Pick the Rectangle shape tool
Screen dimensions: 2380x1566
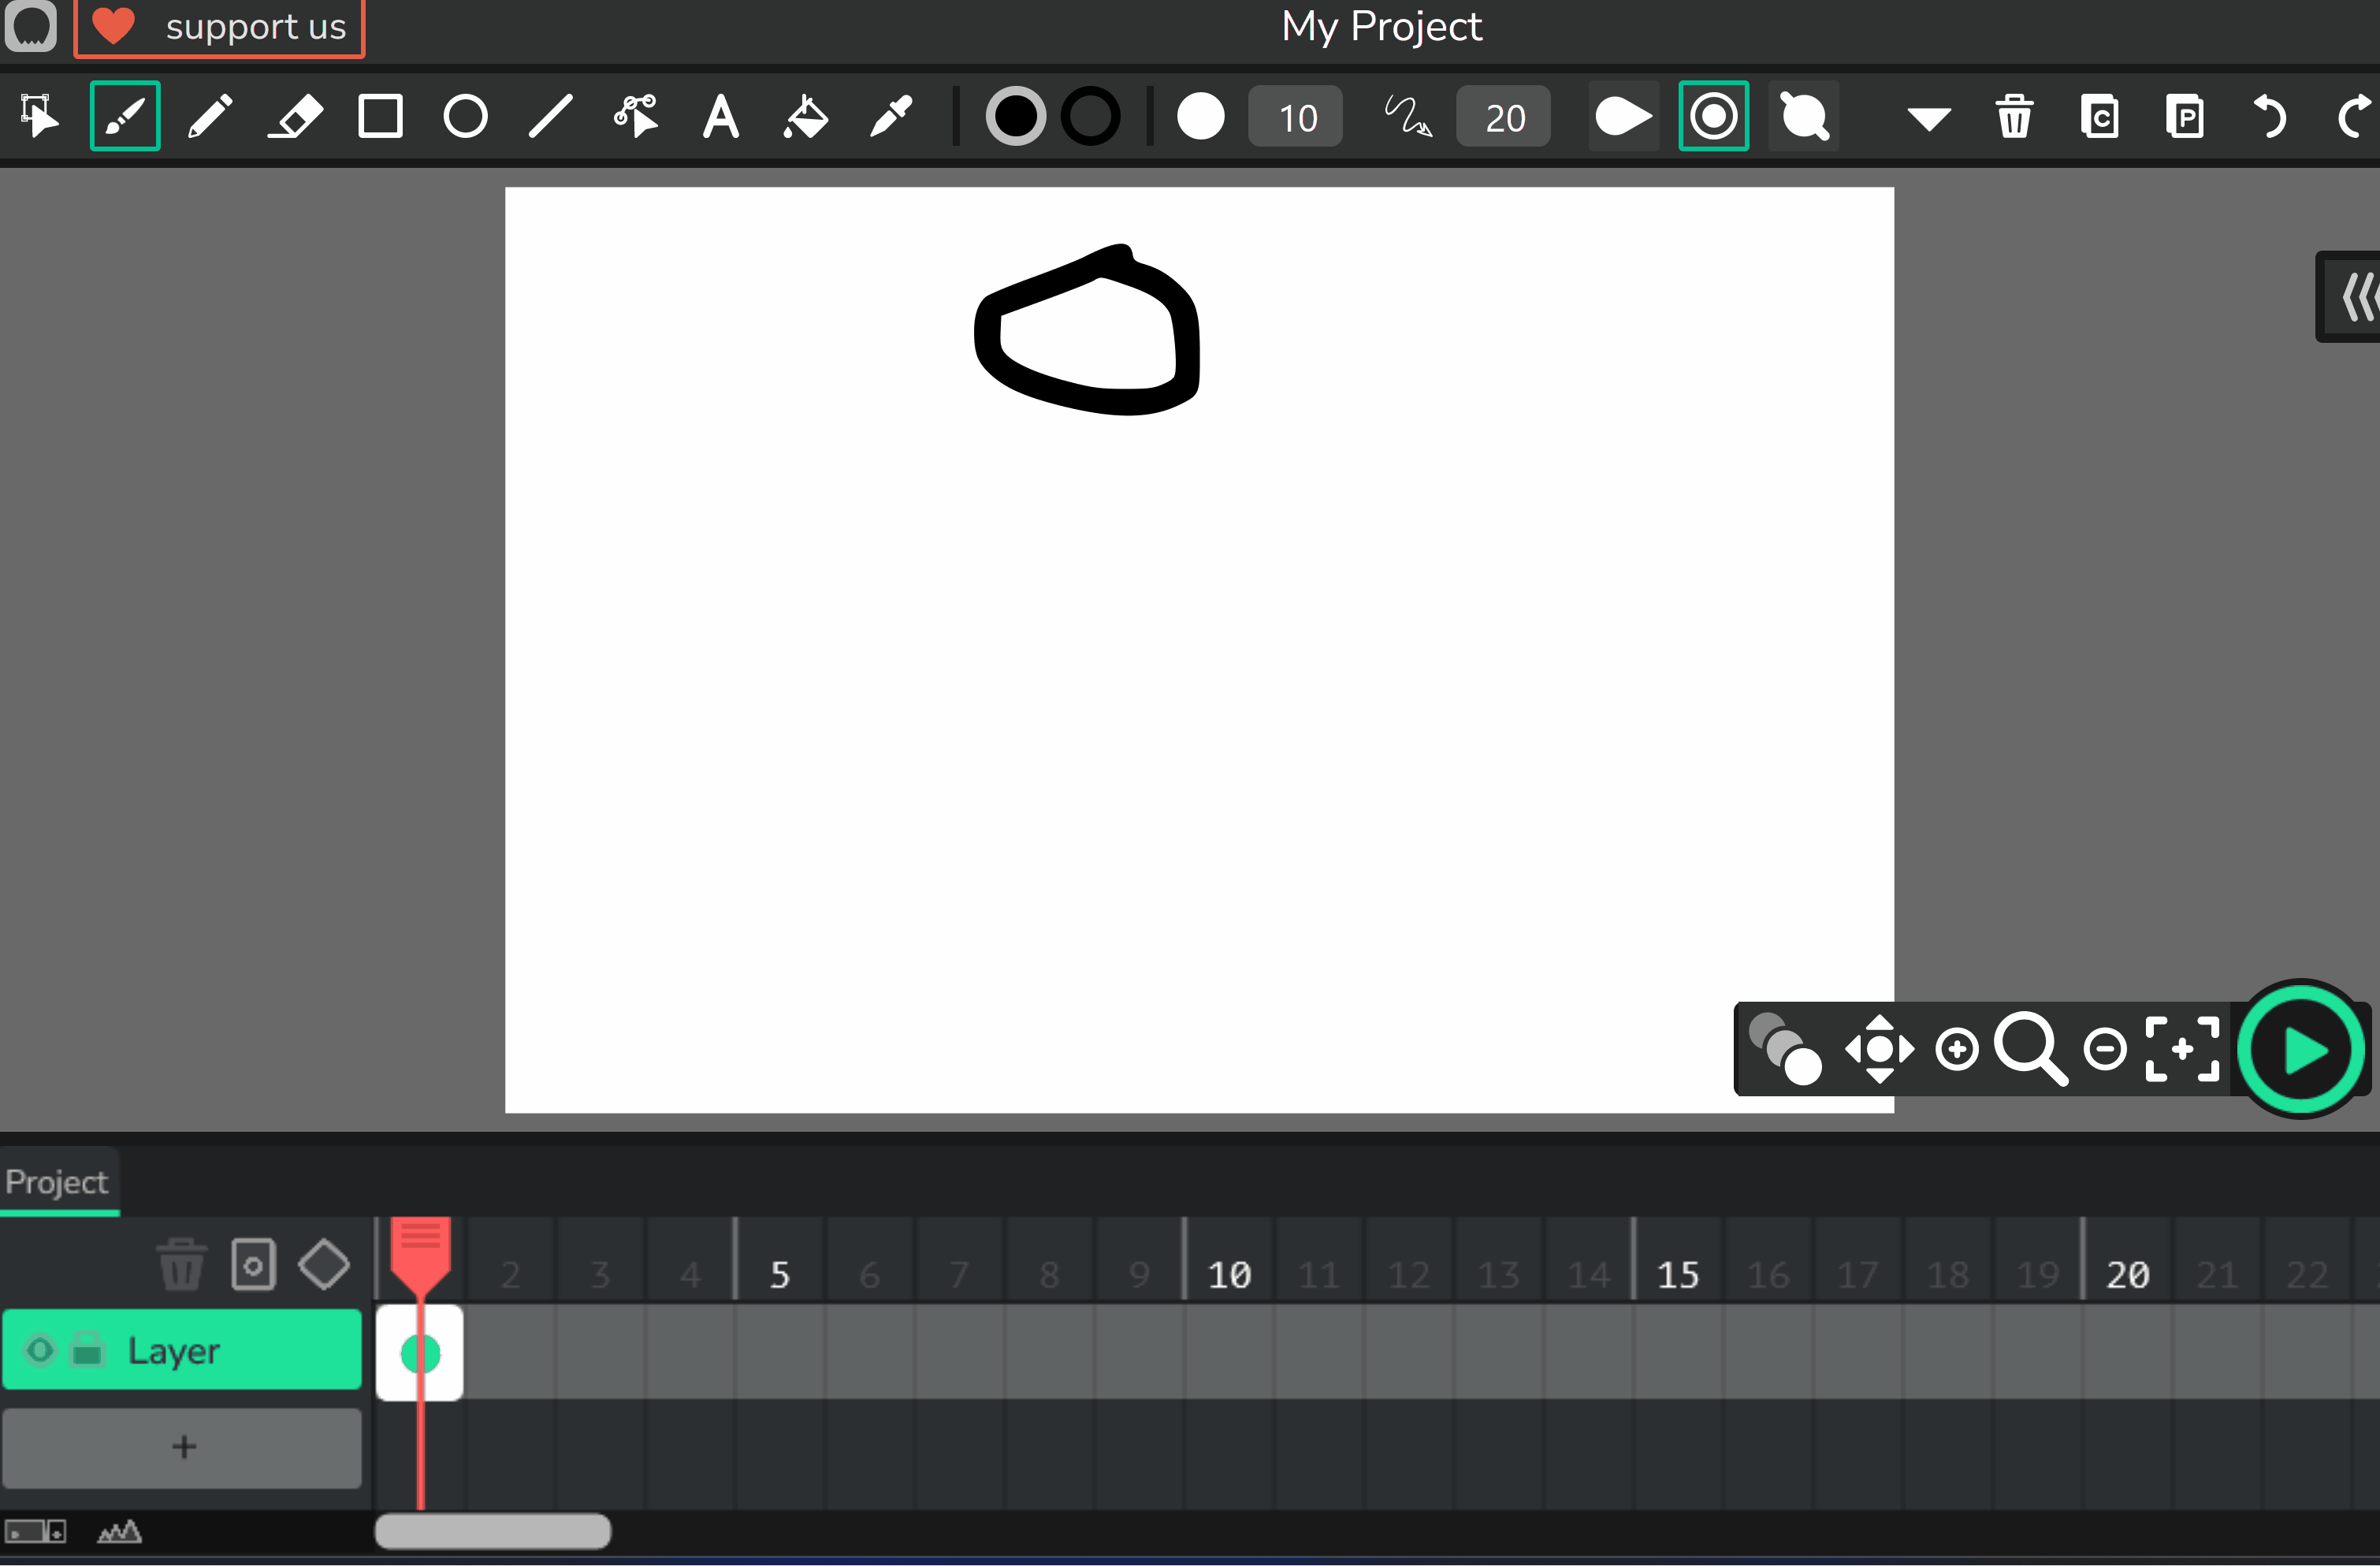(381, 116)
